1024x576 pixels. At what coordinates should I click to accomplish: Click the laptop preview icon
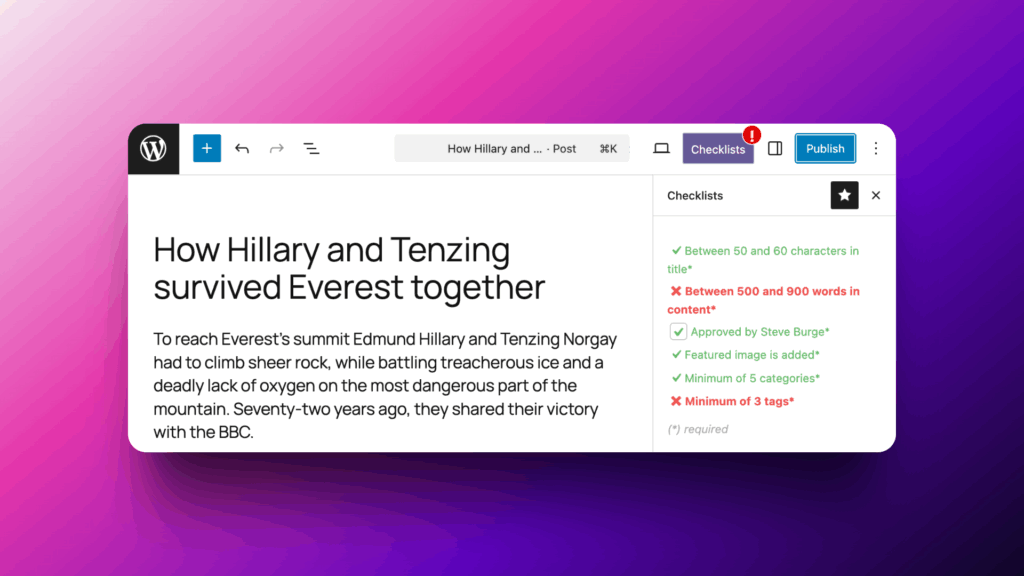pos(661,149)
